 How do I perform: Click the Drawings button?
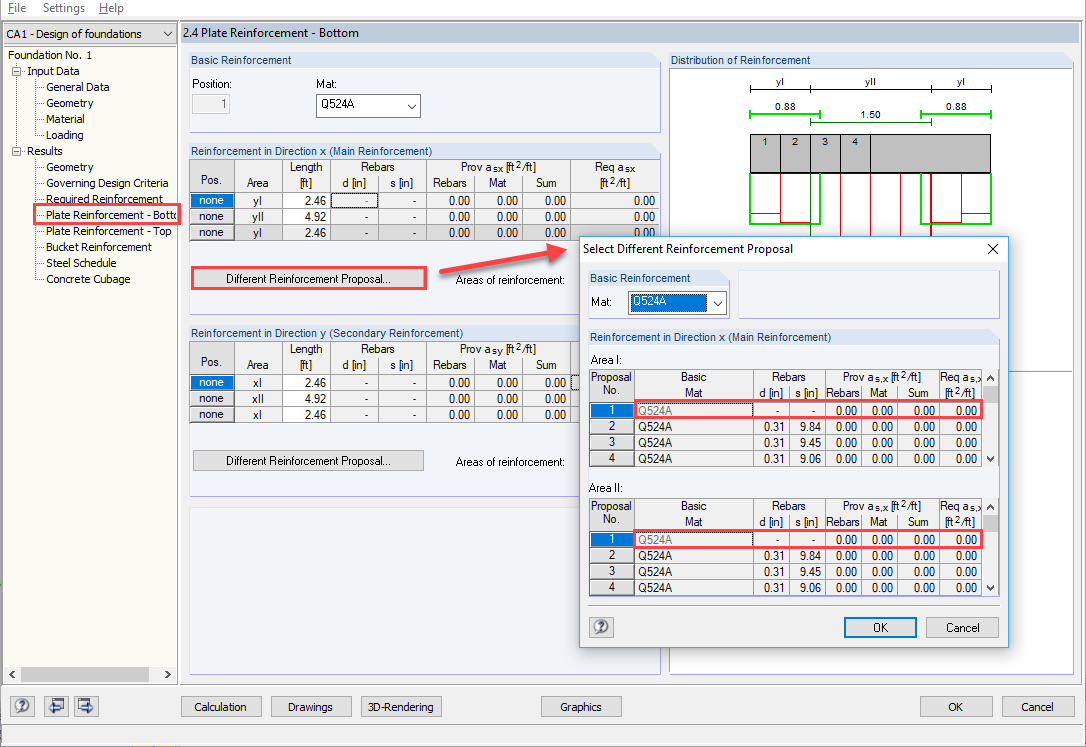point(310,706)
